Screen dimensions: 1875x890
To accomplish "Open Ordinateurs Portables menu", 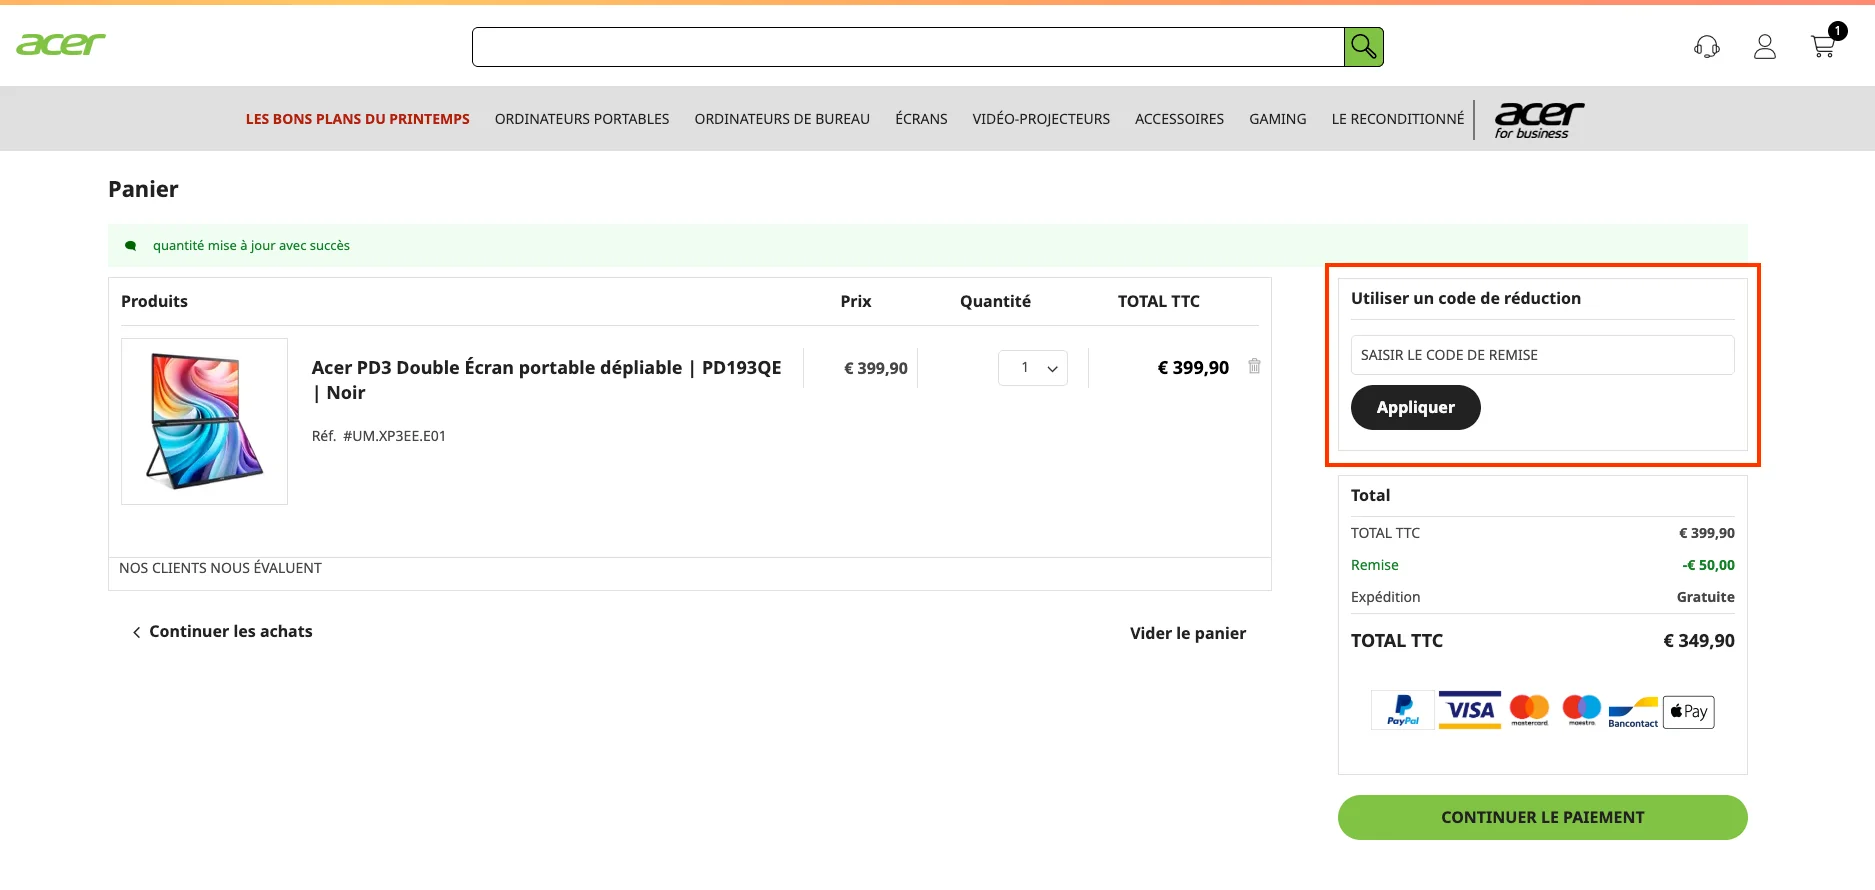I will click(x=582, y=119).
